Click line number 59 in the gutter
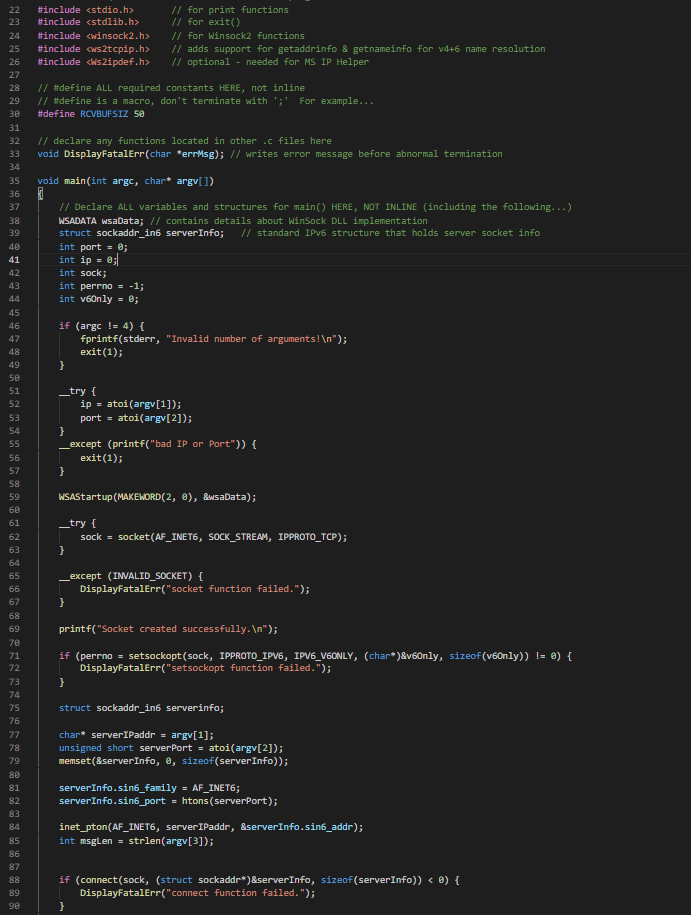The height and width of the screenshot is (915, 691). point(14,497)
